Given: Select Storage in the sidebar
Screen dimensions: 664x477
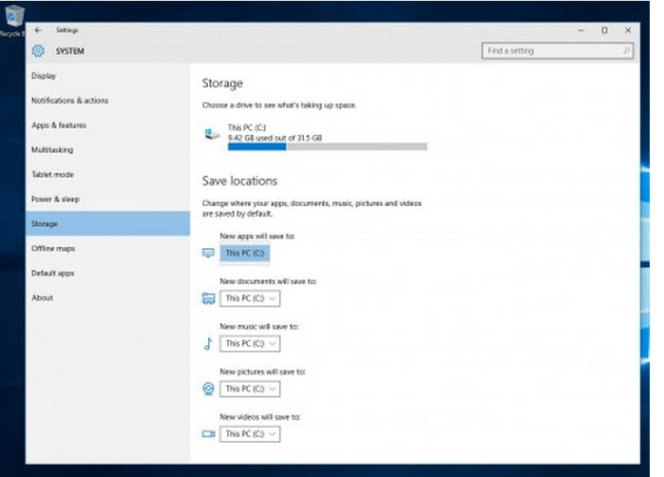Looking at the screenshot, I should click(x=108, y=223).
